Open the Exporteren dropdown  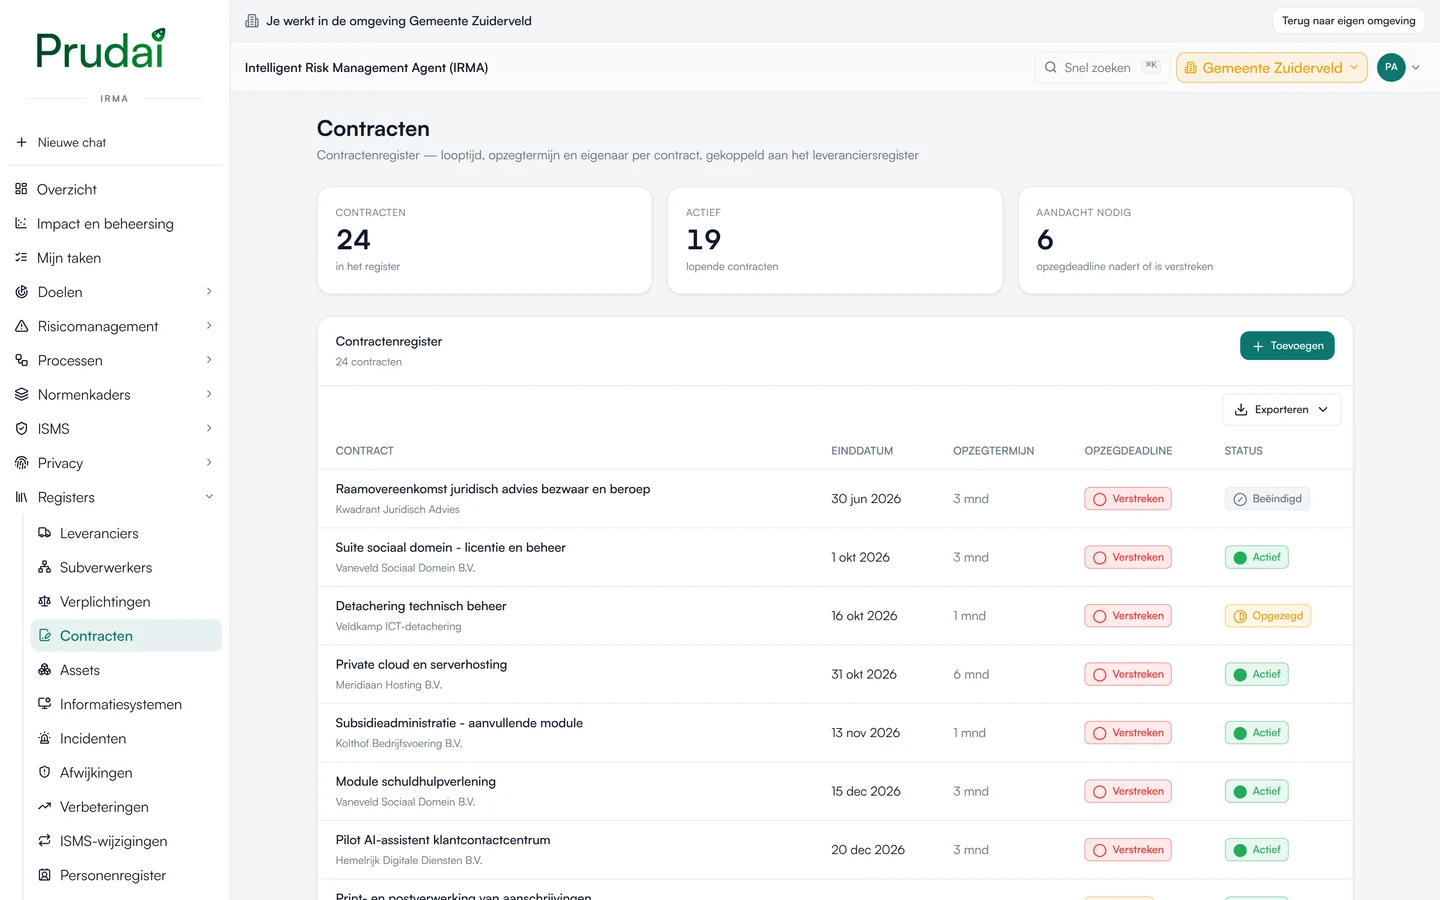(x=1281, y=409)
